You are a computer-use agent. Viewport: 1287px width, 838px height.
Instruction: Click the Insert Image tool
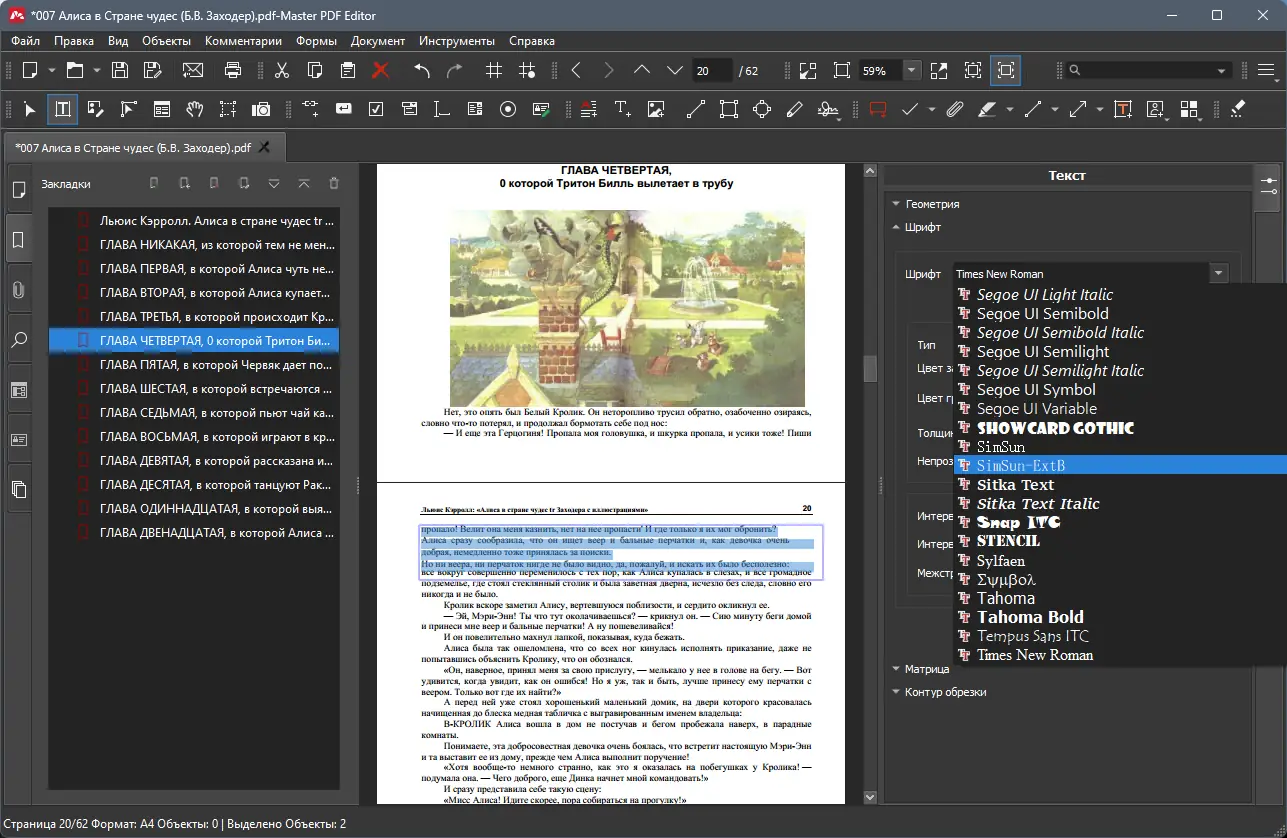click(x=656, y=109)
